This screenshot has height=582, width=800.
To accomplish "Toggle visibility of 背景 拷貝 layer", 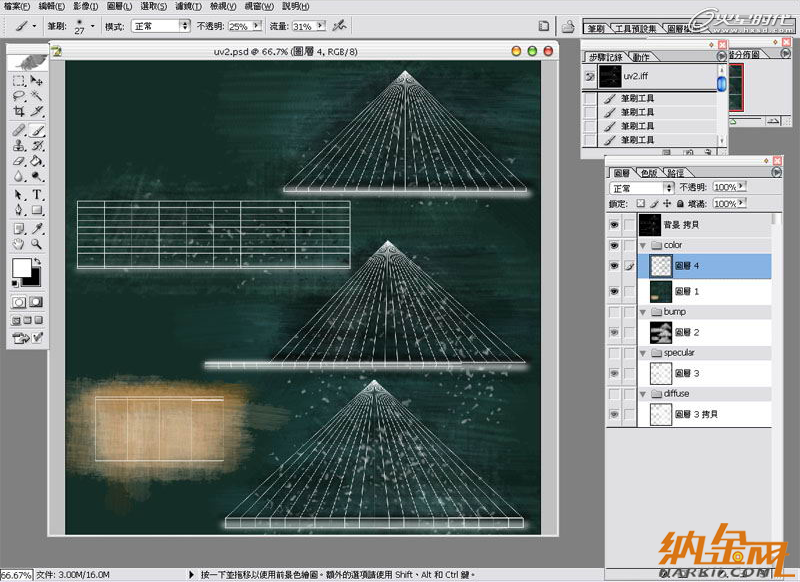I will 613,225.
